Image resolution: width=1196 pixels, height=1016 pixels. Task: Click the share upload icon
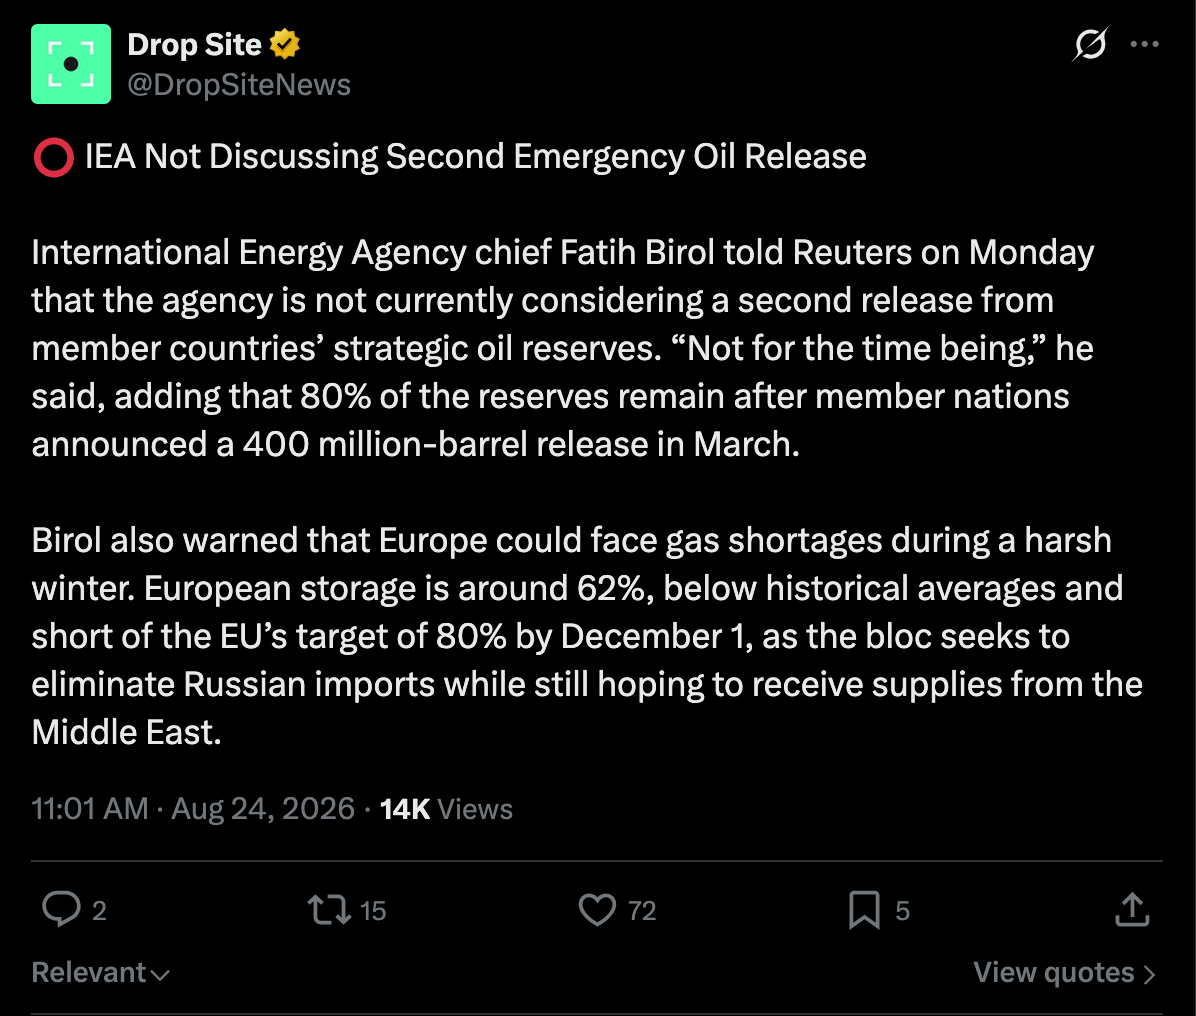pos(1132,909)
